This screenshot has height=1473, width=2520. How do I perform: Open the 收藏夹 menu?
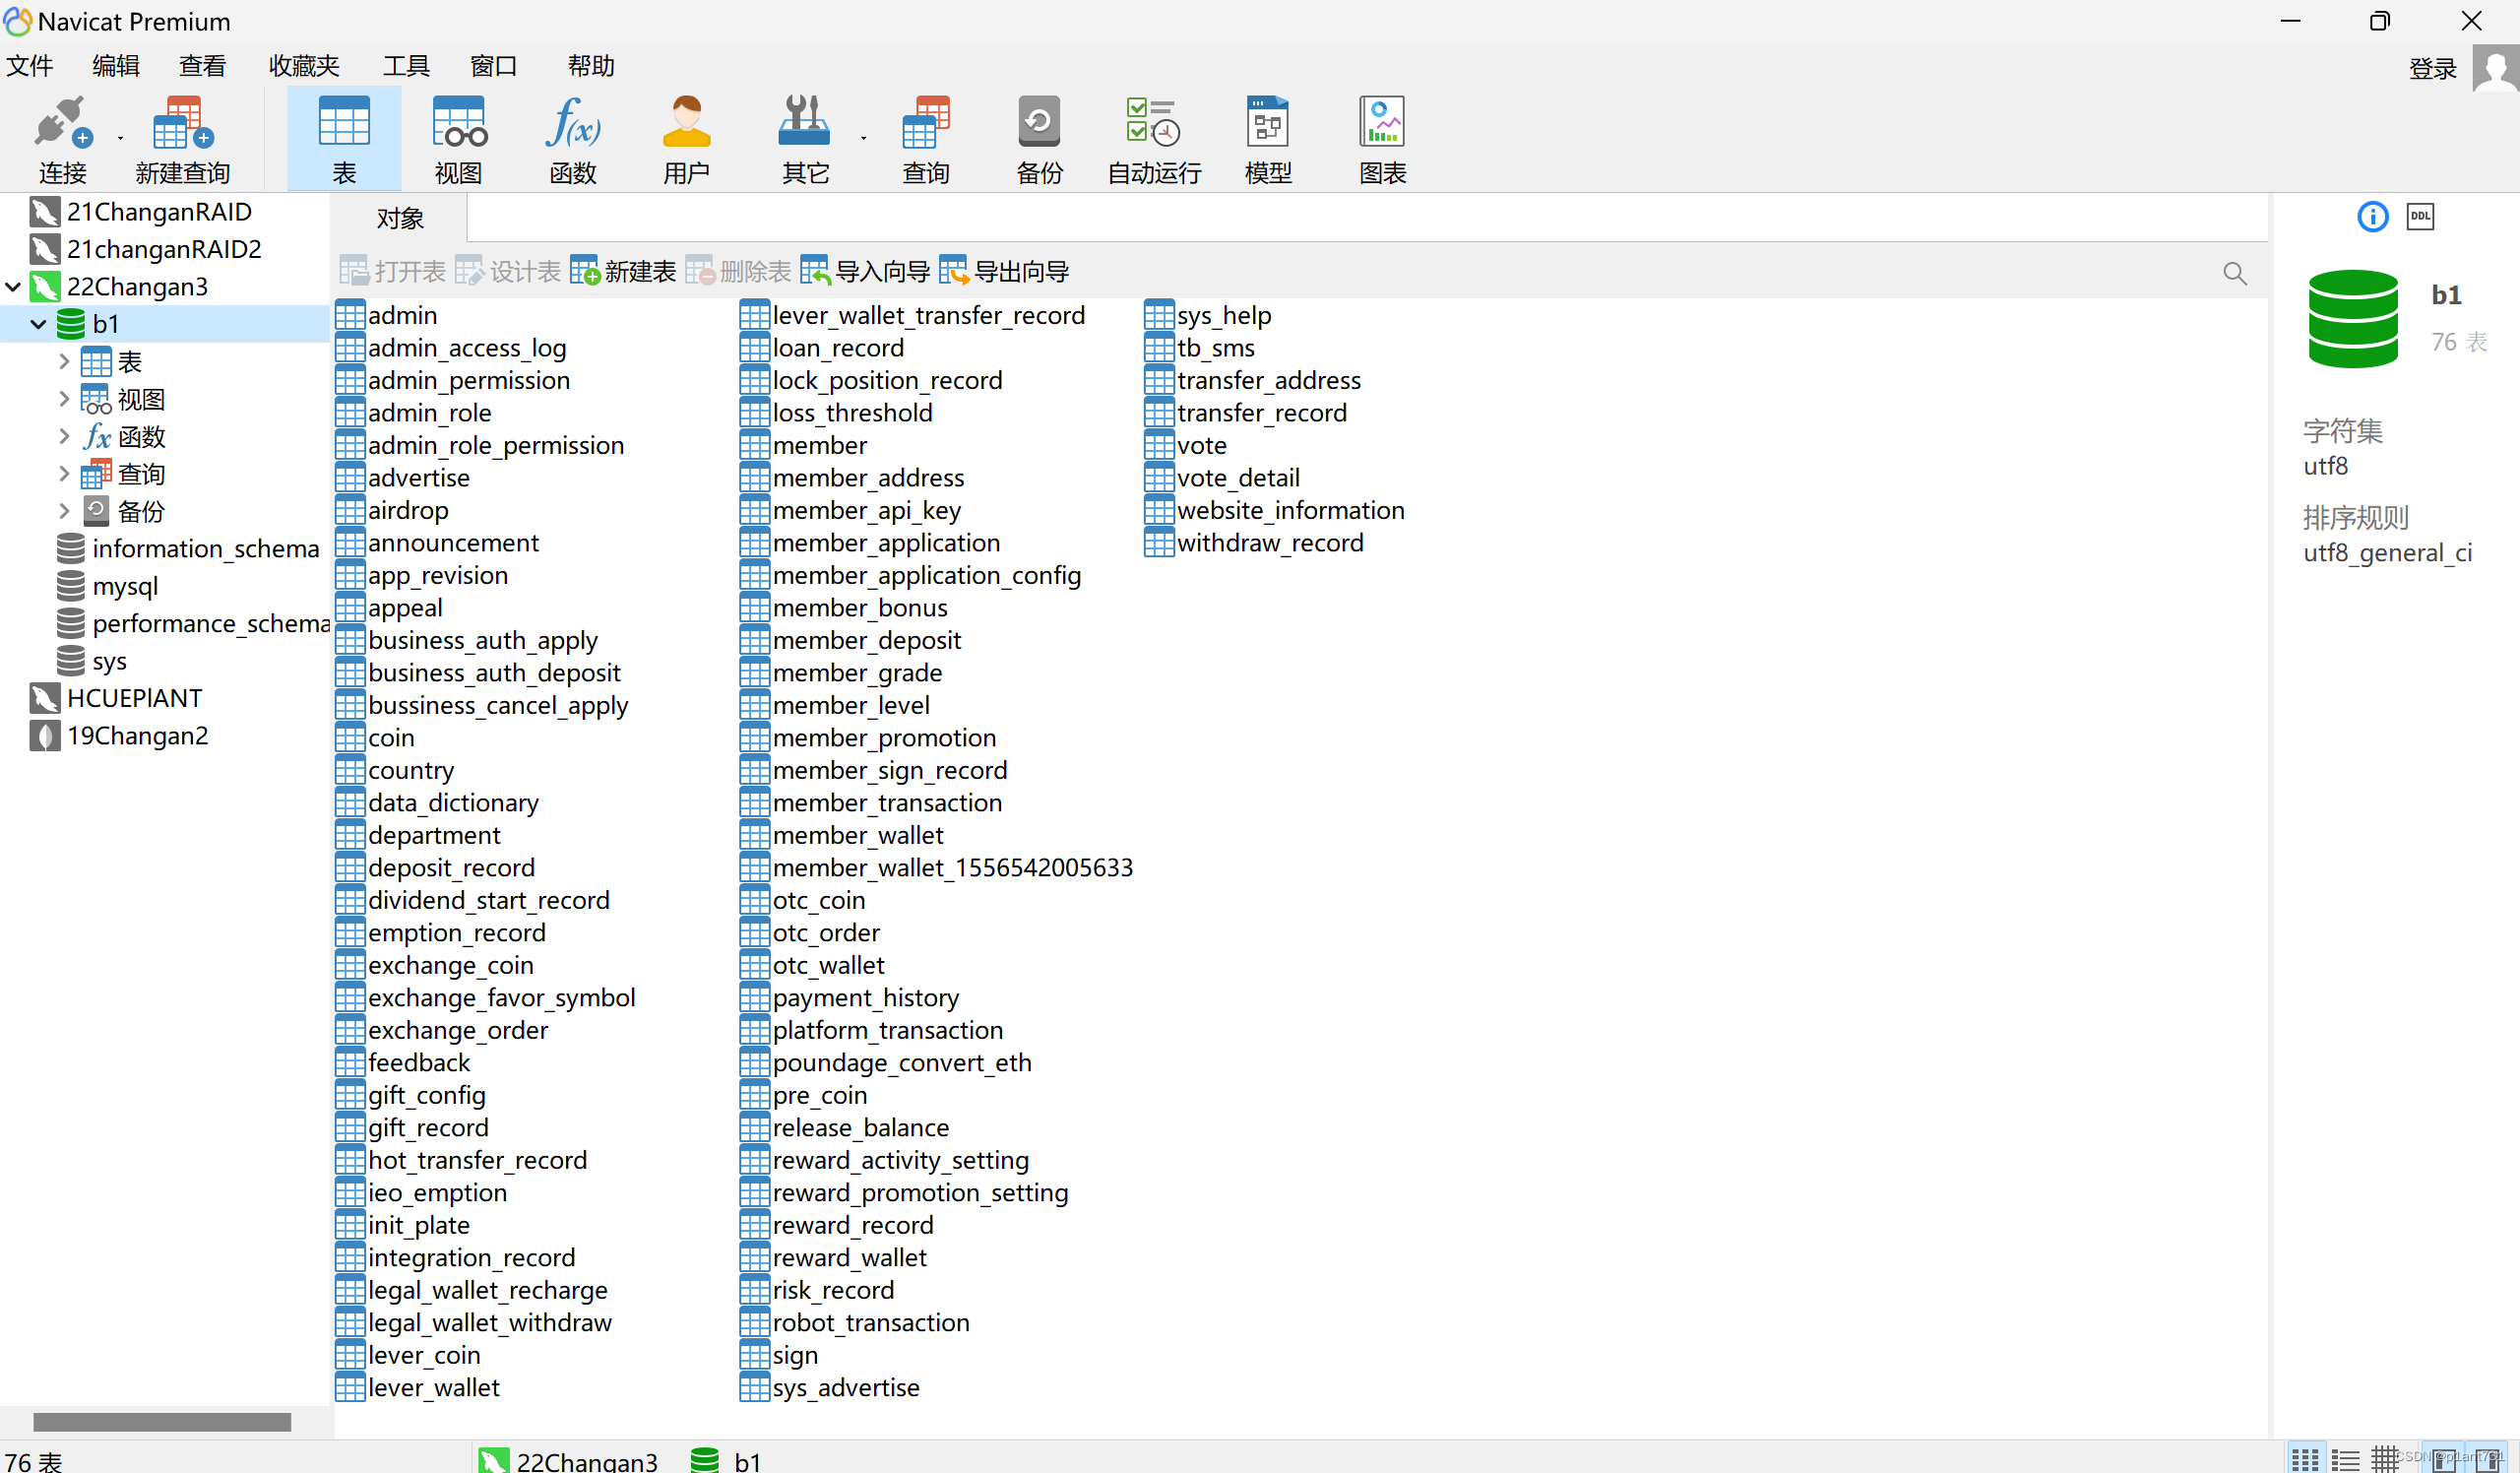(x=304, y=66)
